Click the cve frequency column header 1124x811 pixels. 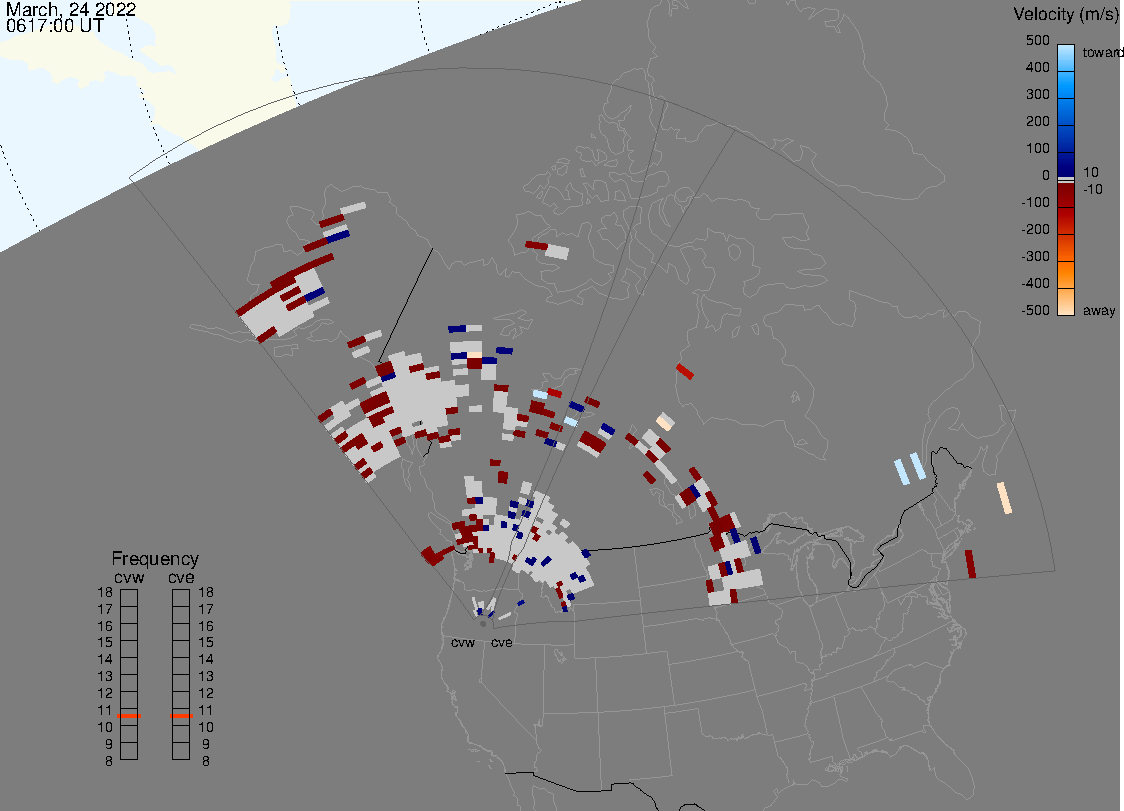click(x=181, y=576)
